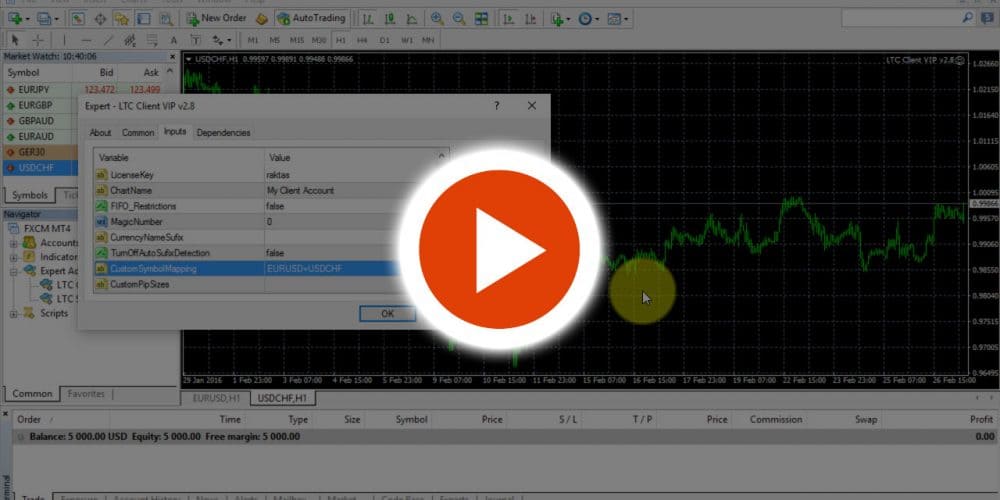The image size is (1000, 500).
Task: Click the dialog's question-mark help button
Action: point(497,106)
